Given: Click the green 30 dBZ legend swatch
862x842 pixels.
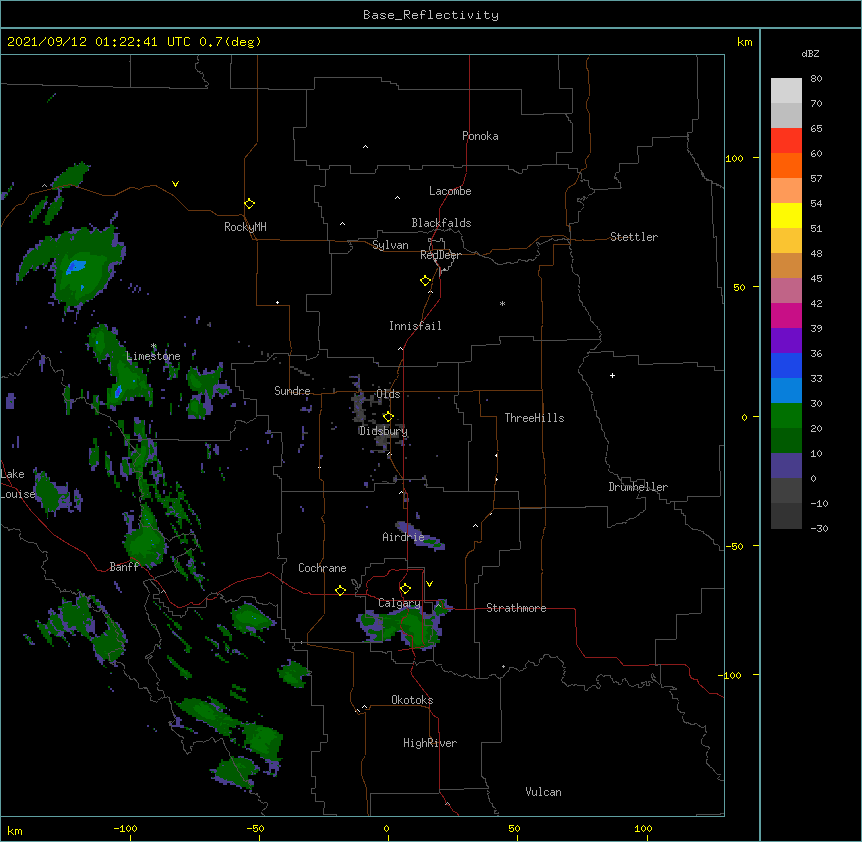Looking at the screenshot, I should [x=786, y=416].
